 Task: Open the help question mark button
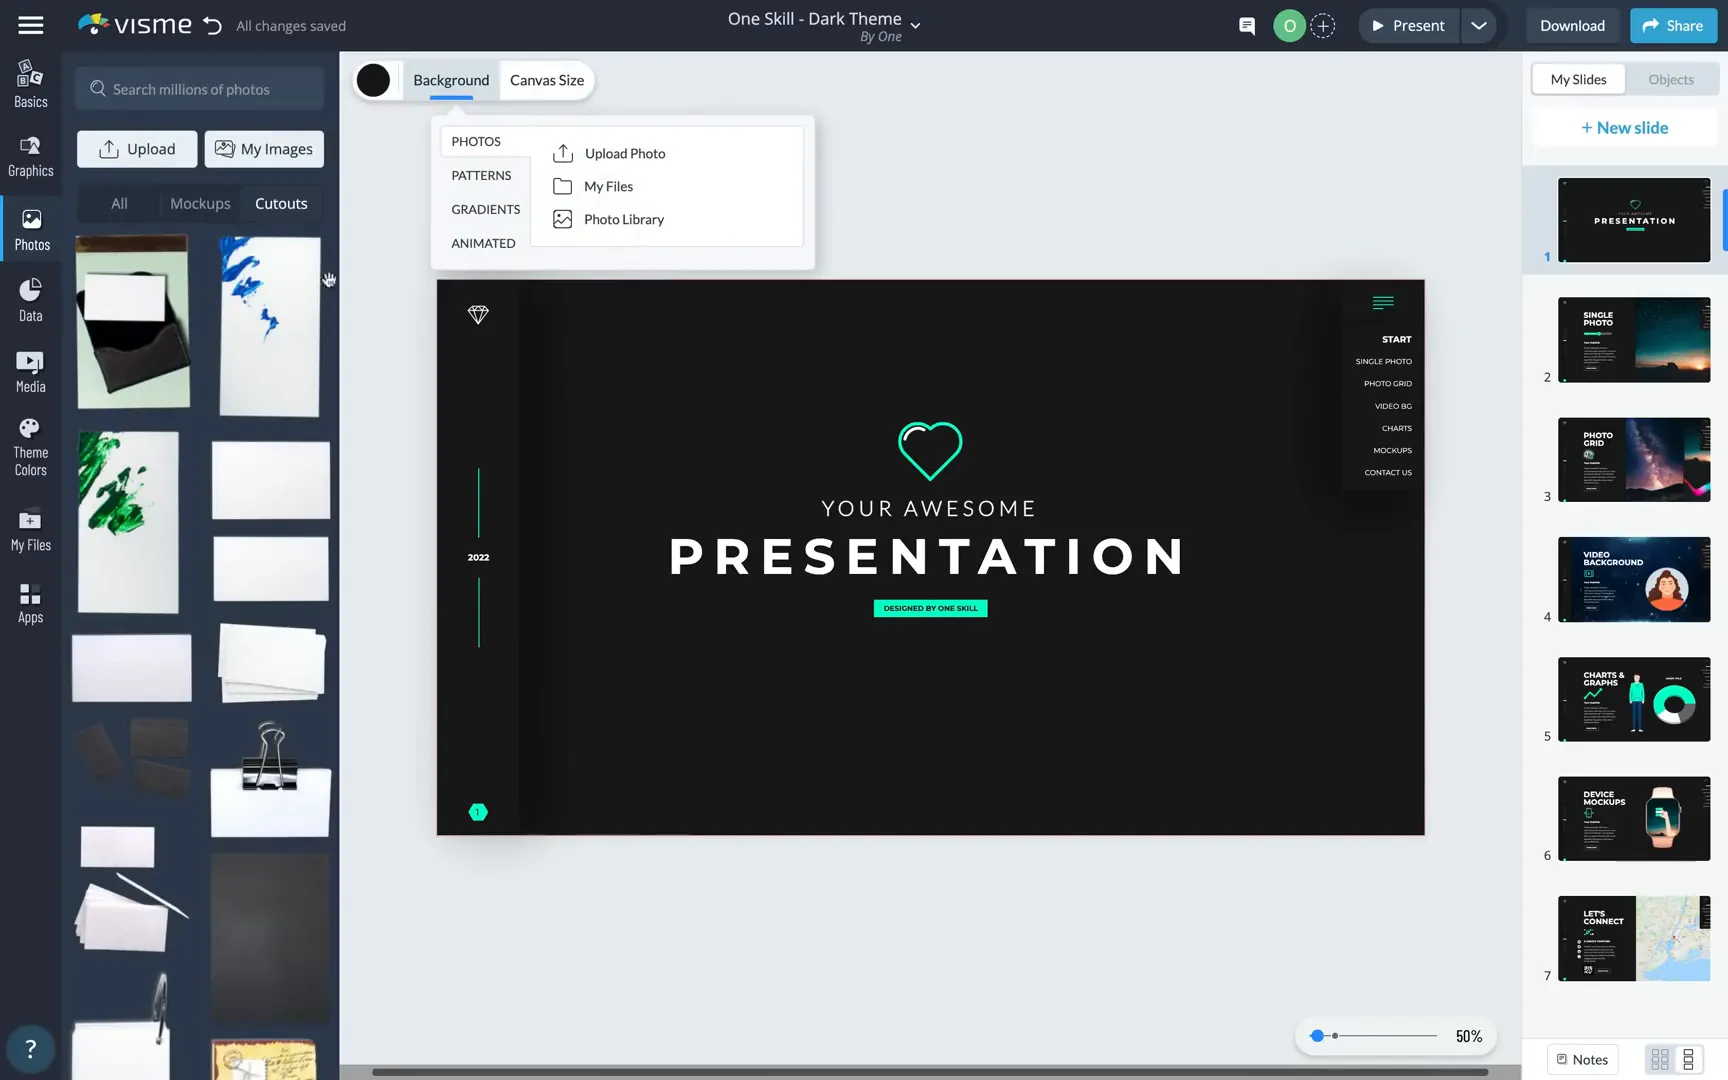point(31,1049)
